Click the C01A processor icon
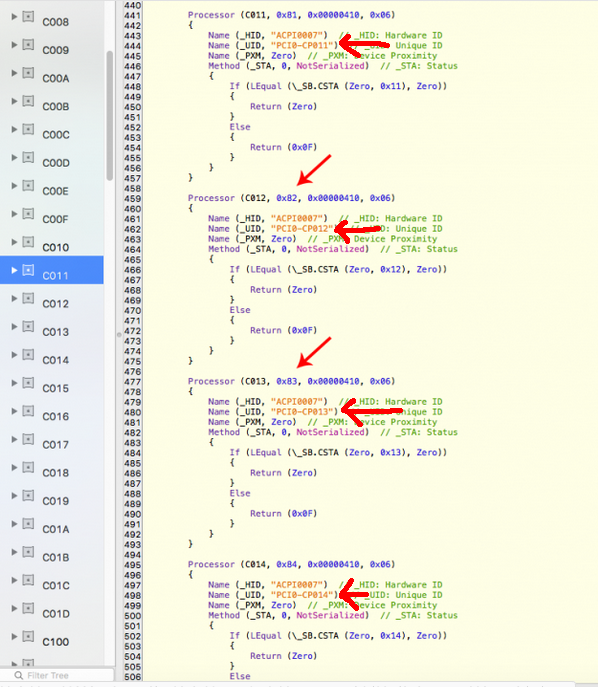 coord(28,524)
